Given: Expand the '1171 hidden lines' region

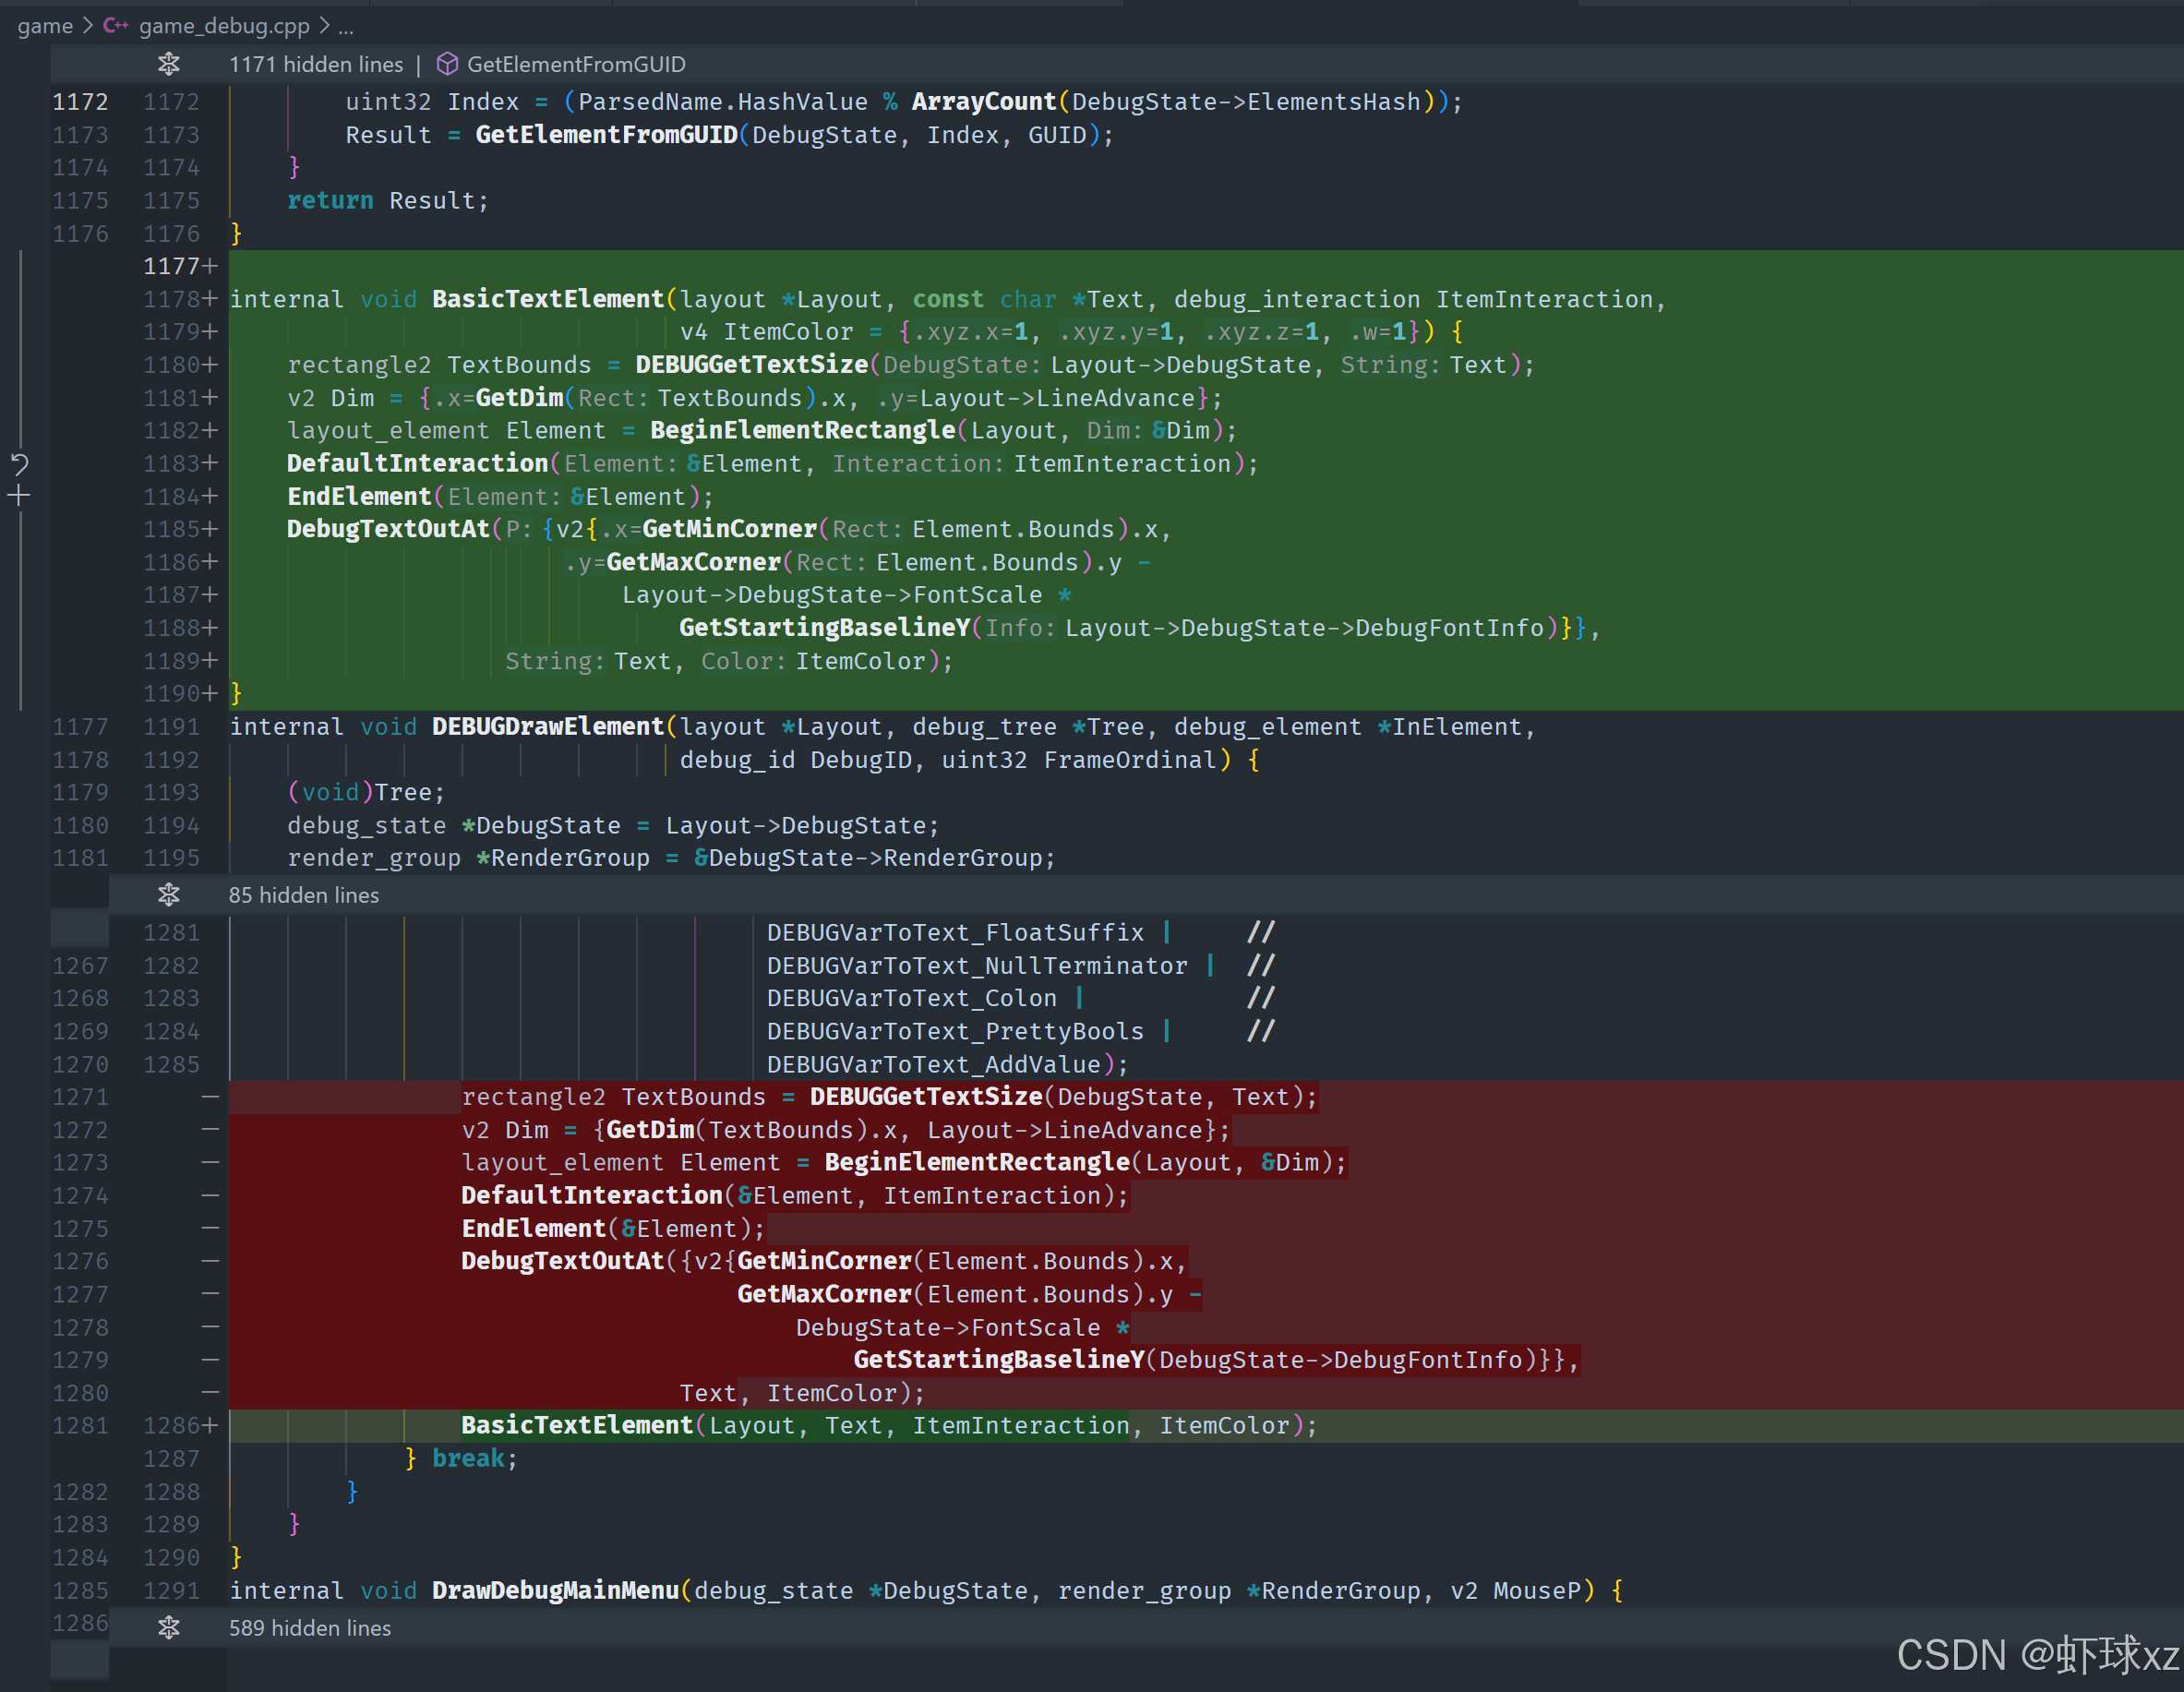Looking at the screenshot, I should pyautogui.click(x=316, y=64).
